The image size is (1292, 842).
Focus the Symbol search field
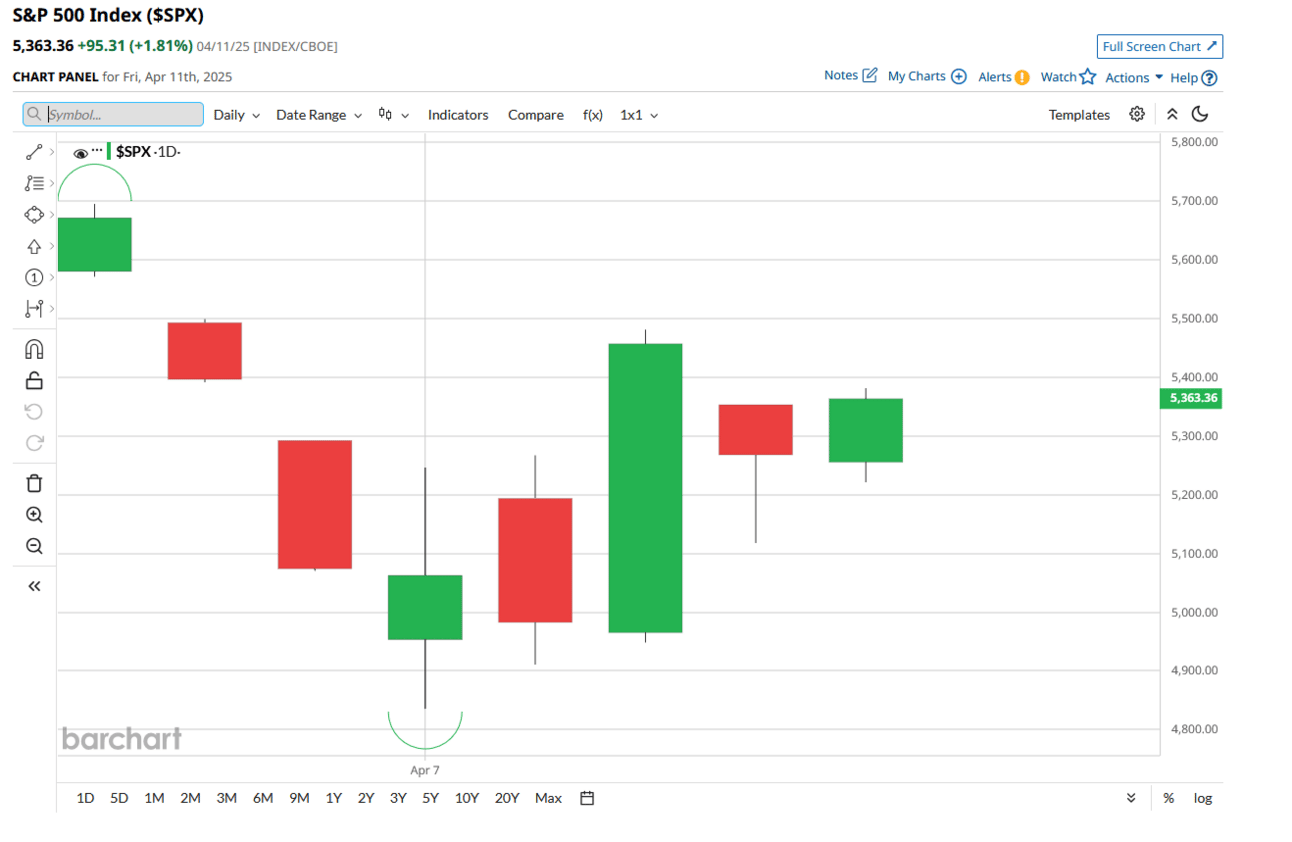click(113, 115)
